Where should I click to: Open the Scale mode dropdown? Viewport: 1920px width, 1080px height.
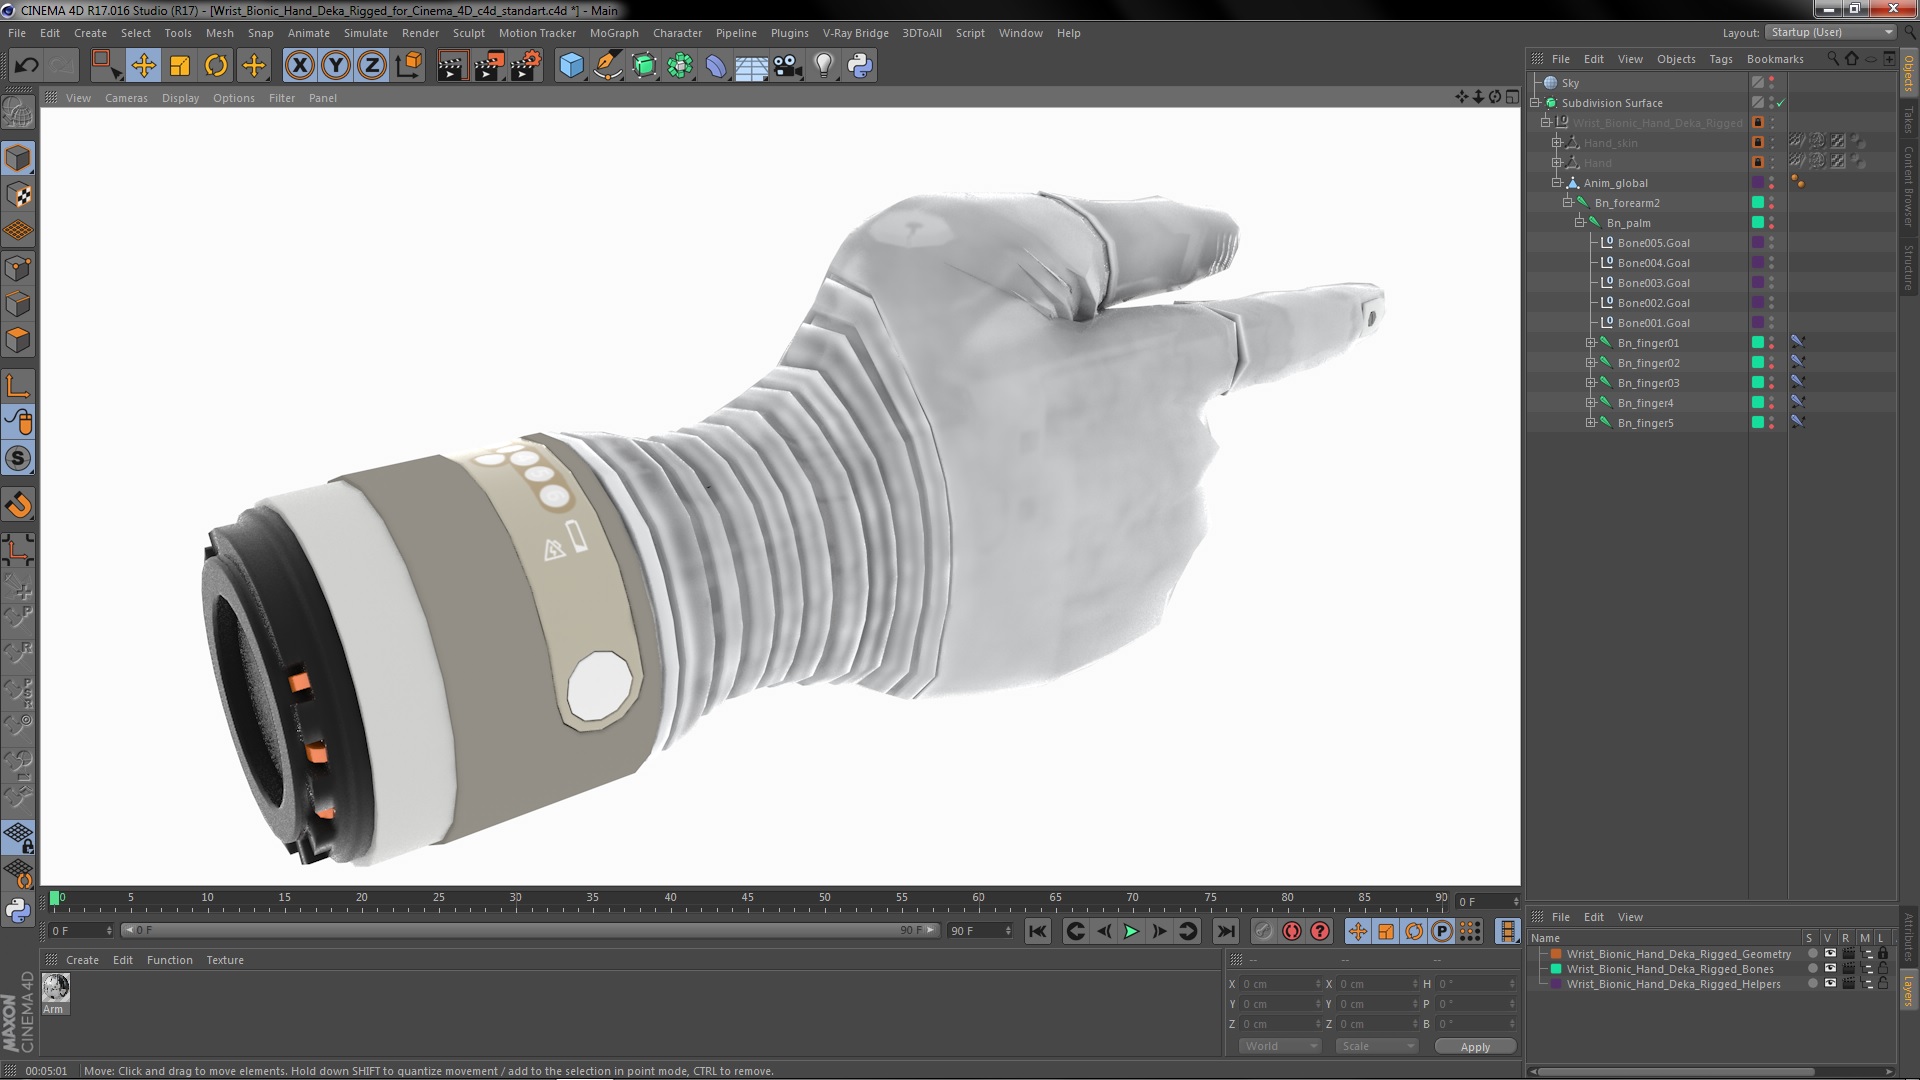pos(1377,1046)
